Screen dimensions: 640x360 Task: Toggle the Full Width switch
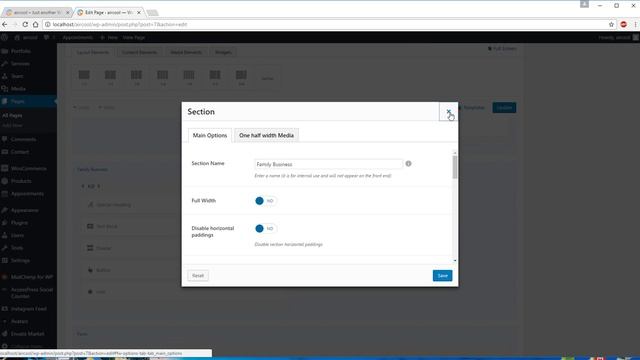(x=265, y=201)
